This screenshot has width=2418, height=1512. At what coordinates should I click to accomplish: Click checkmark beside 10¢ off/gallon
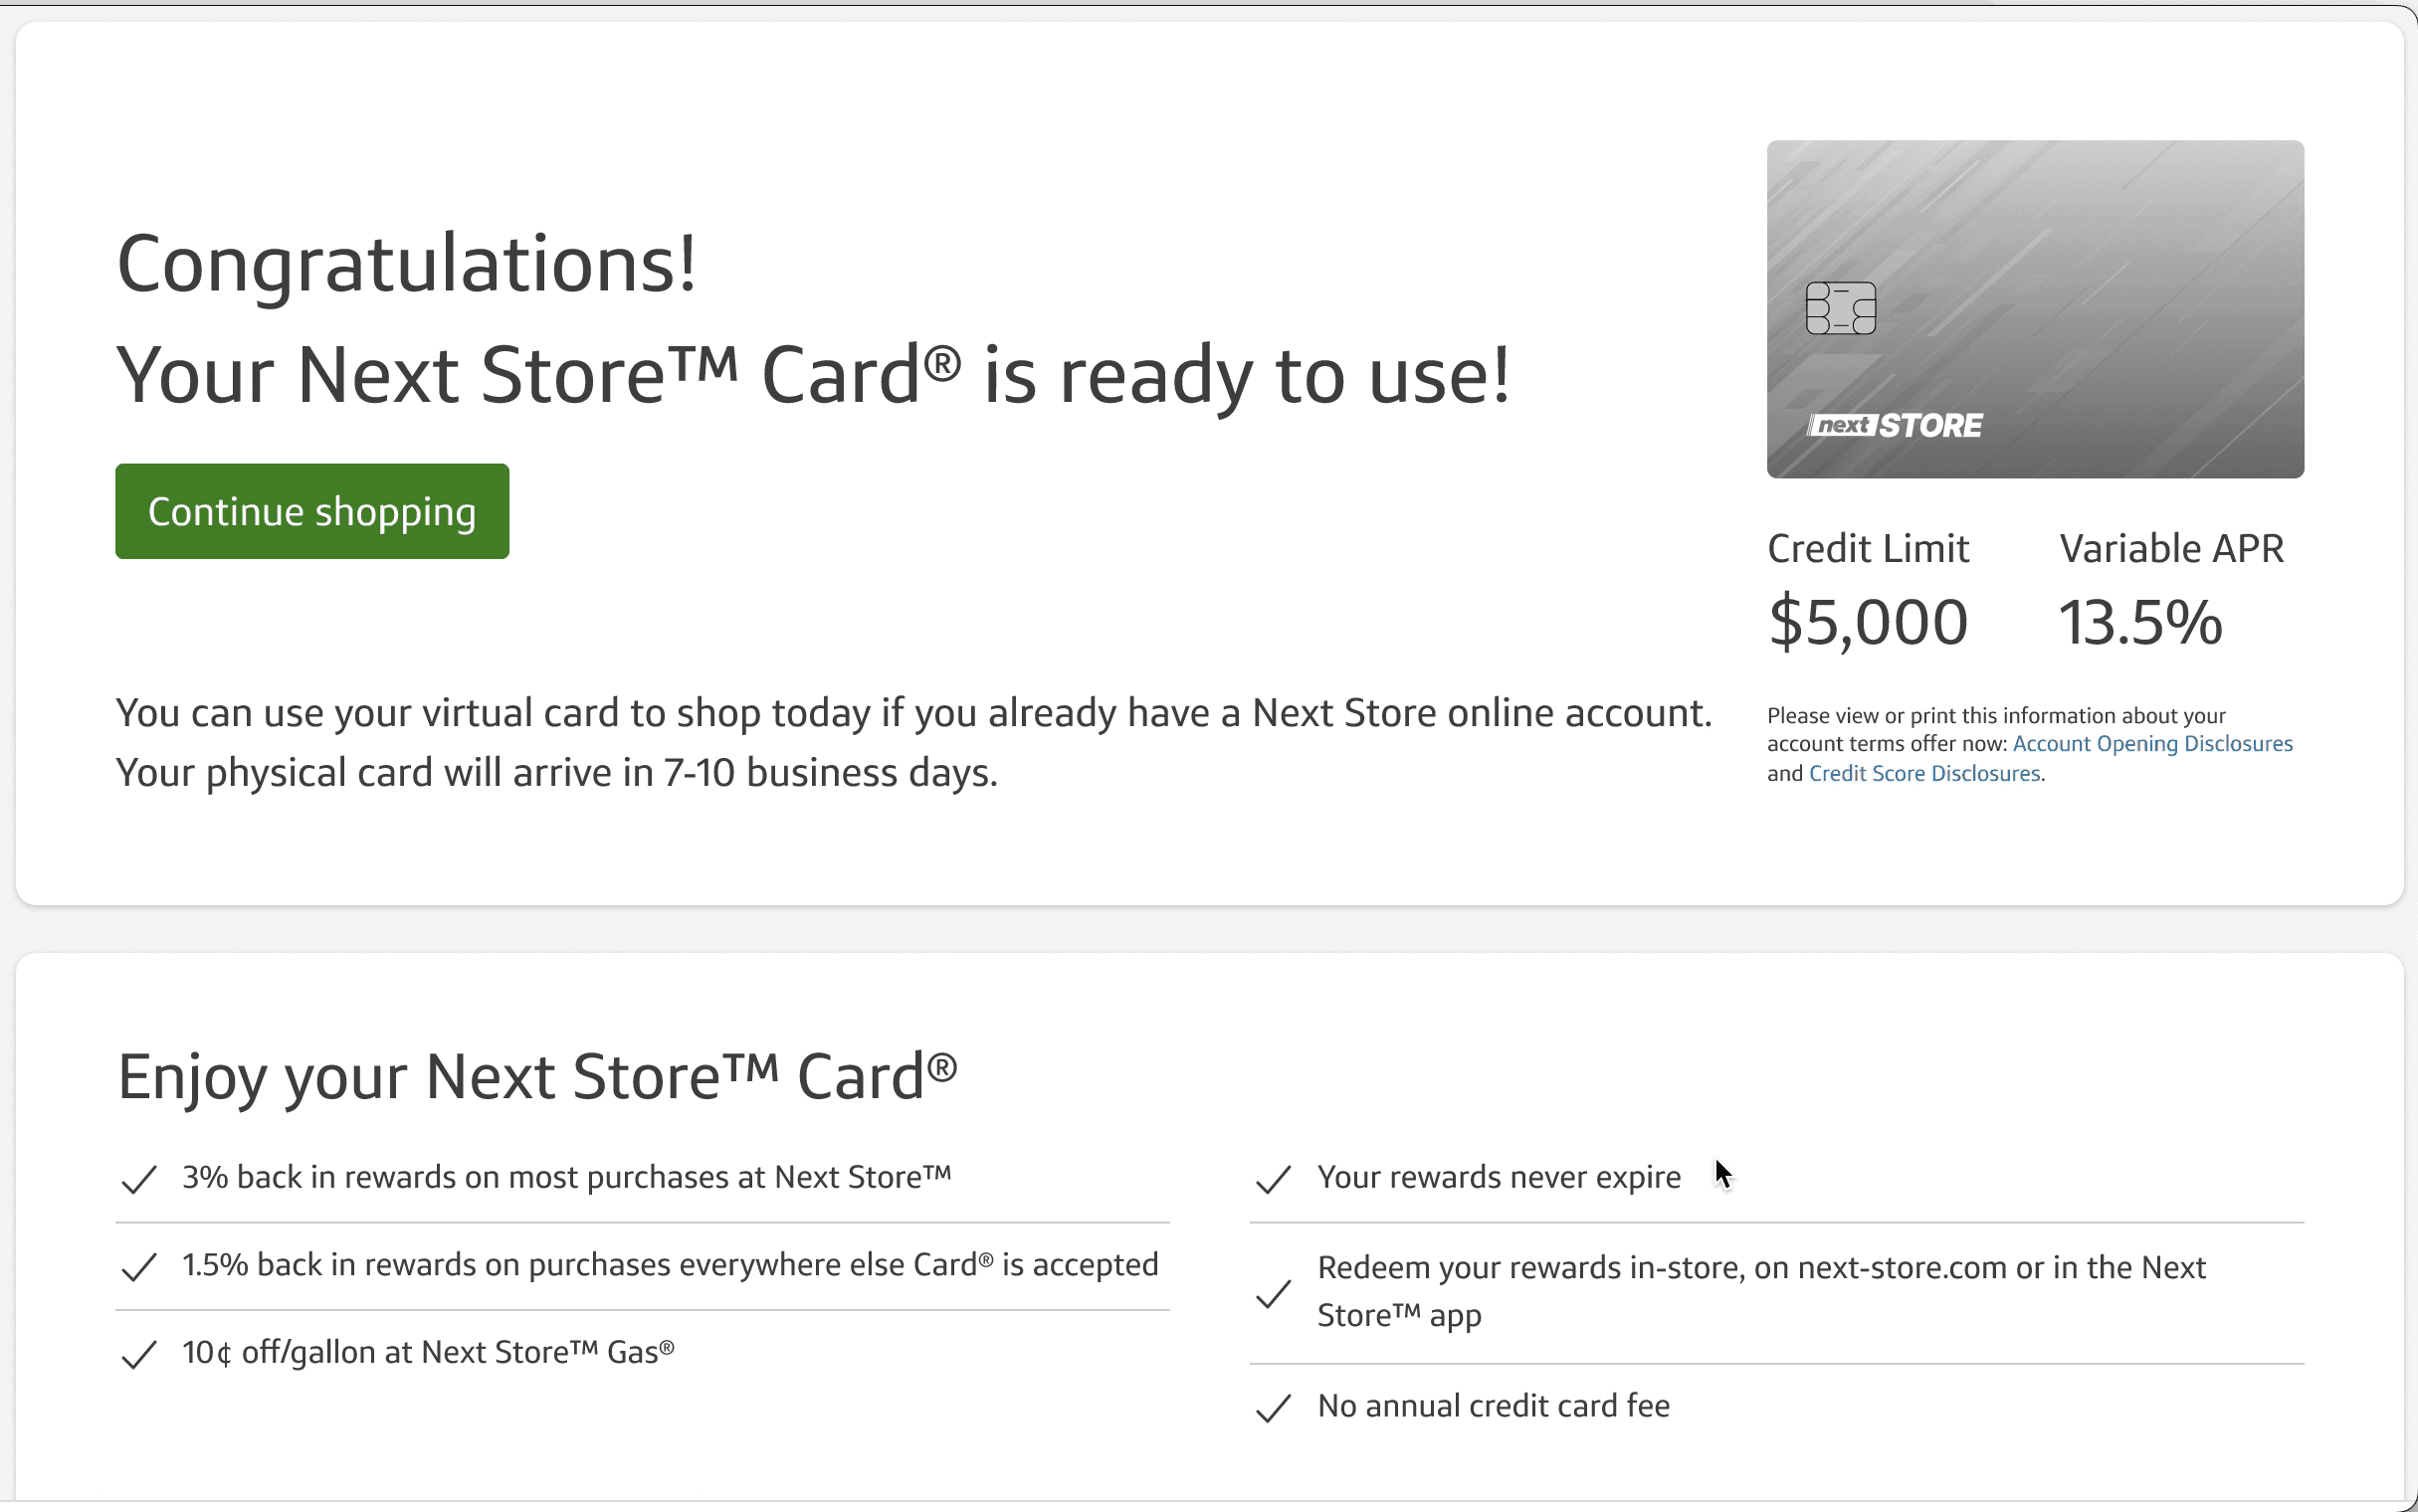click(139, 1354)
